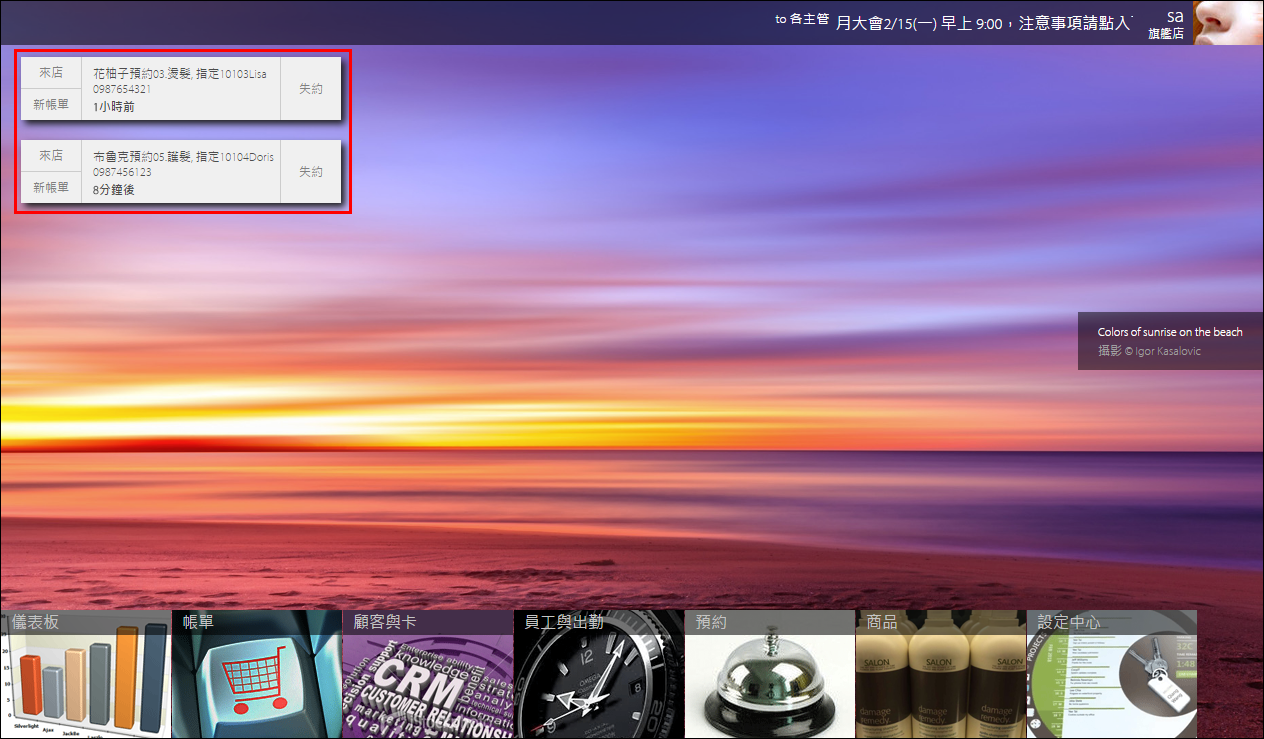The image size is (1264, 739).
Task: Click the 月大會 announcement message
Action: tap(984, 23)
